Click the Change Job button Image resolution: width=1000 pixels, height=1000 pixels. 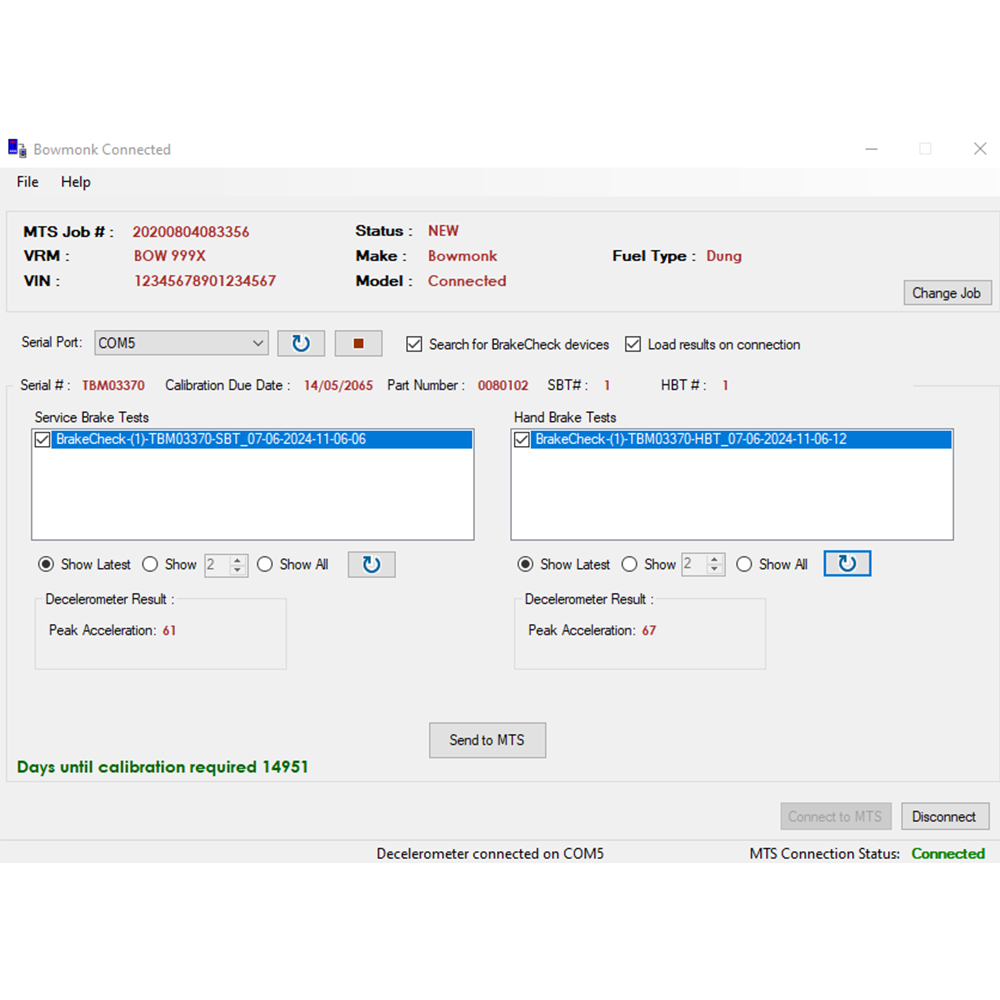click(x=947, y=293)
